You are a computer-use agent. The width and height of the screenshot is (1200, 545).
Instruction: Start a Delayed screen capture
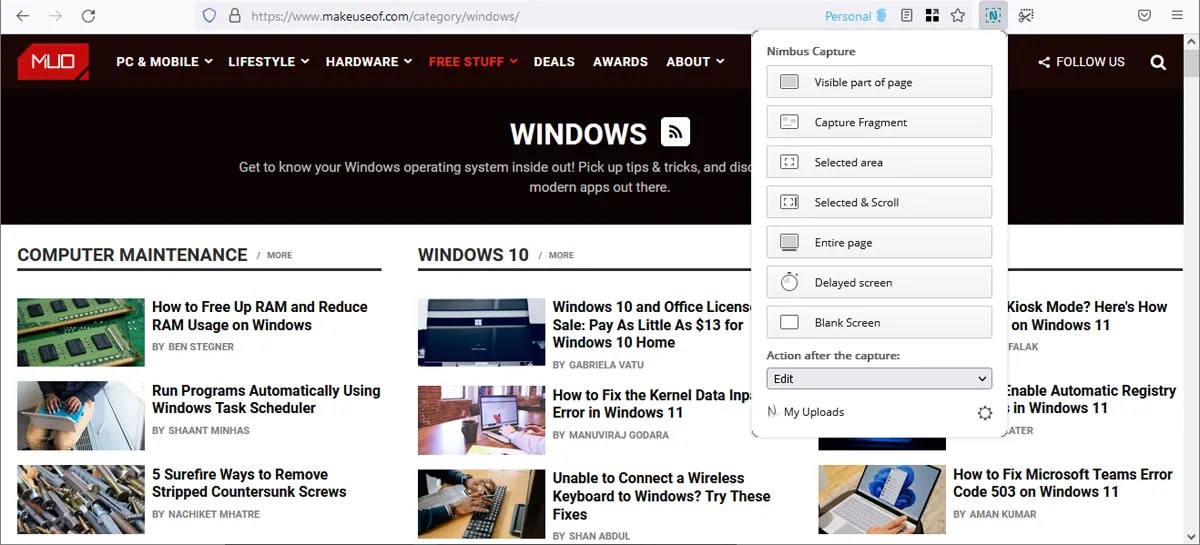pos(879,282)
